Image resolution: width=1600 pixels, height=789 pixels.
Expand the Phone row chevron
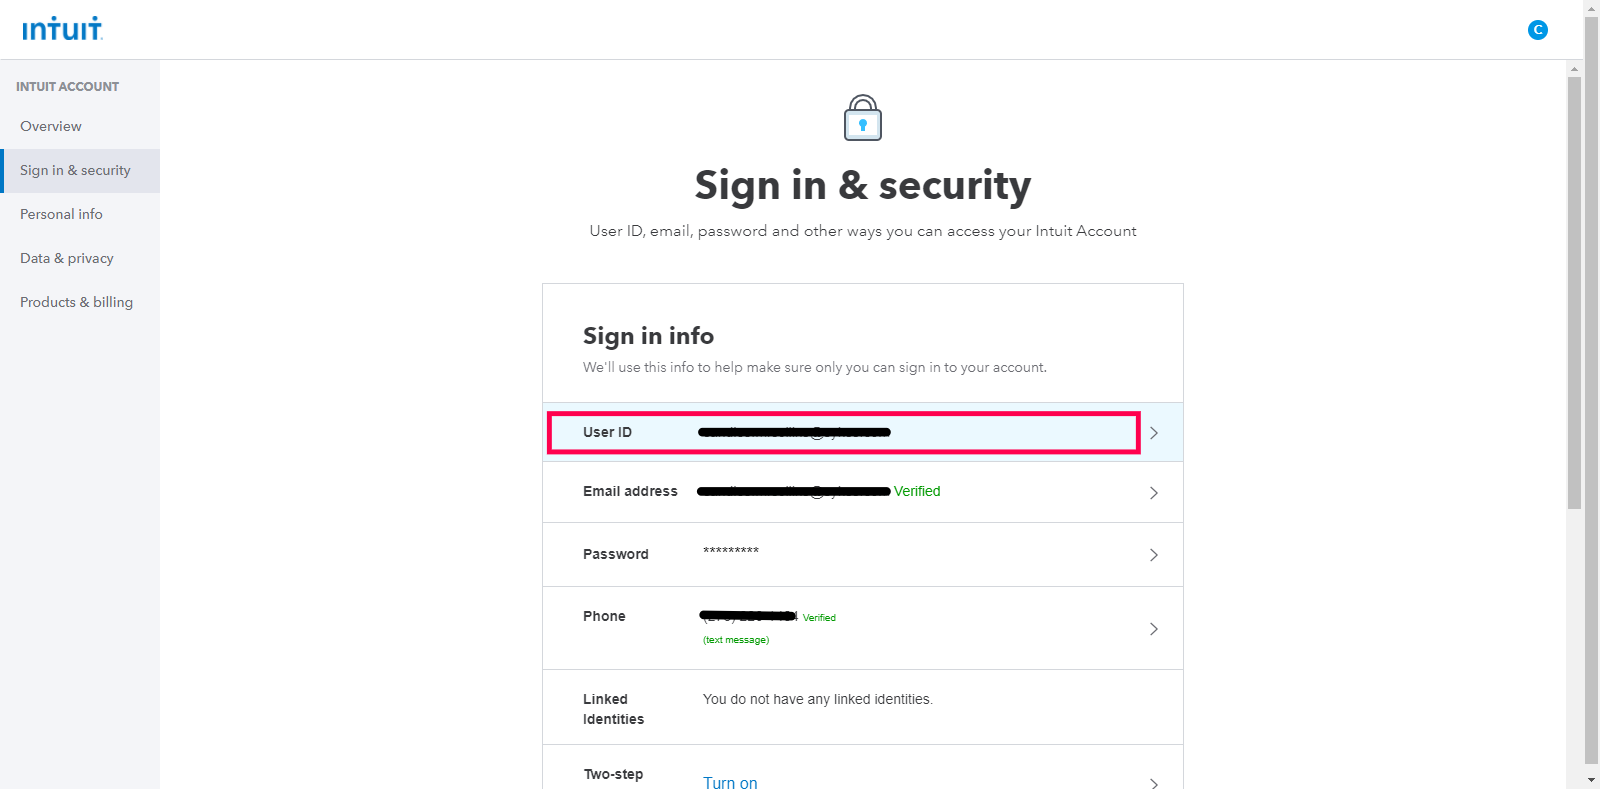coord(1154,629)
